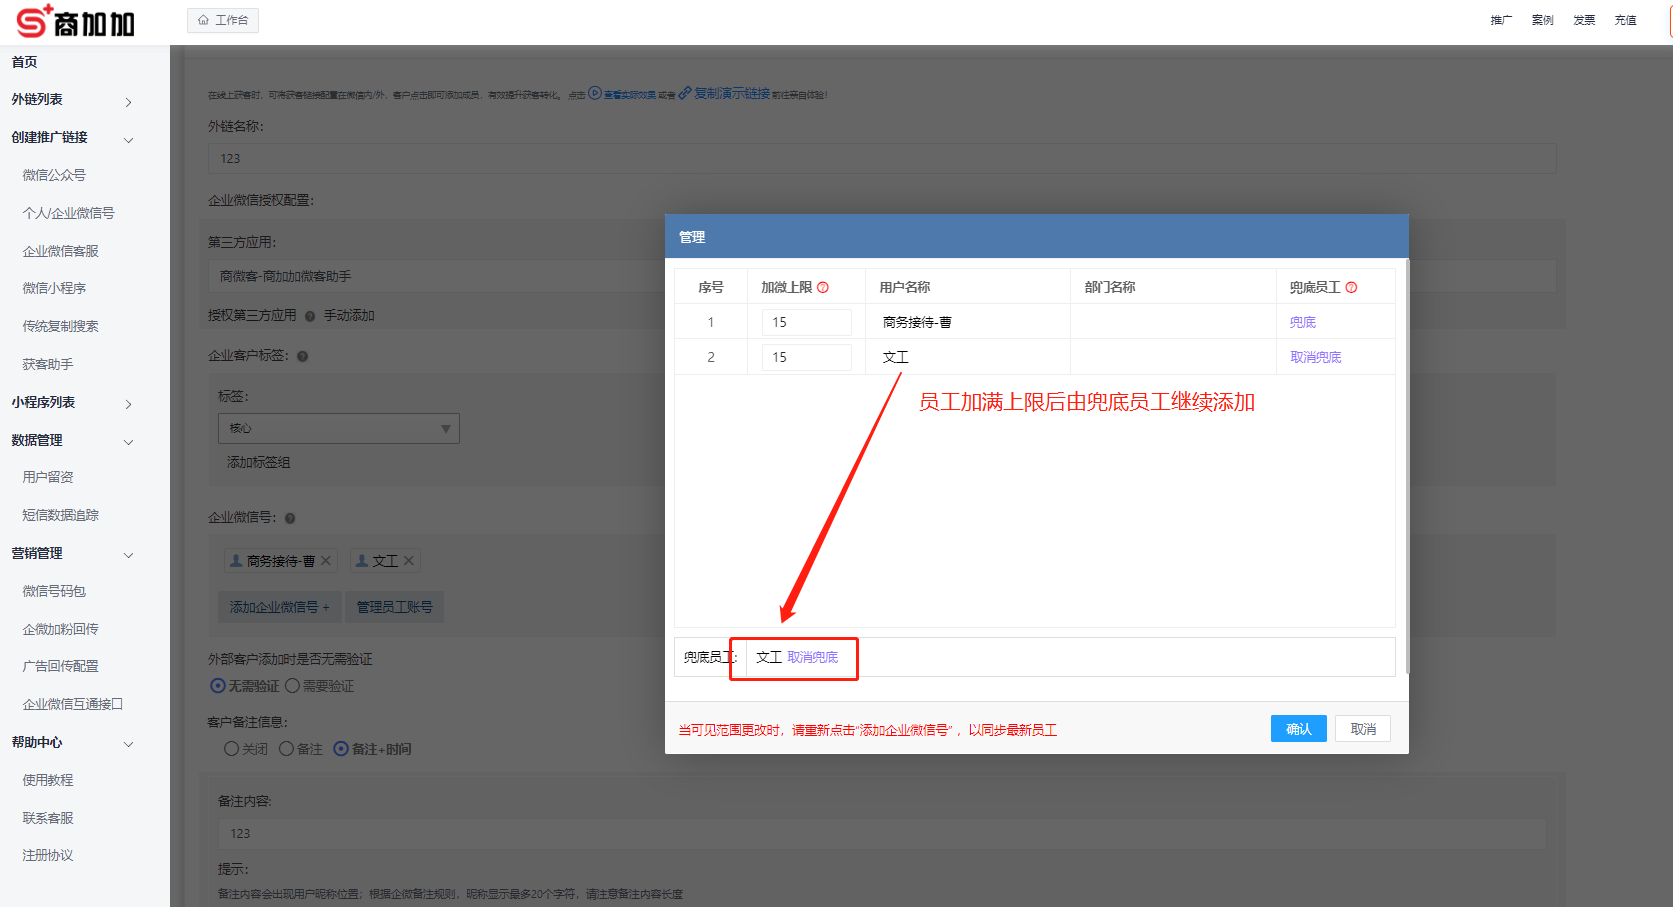This screenshot has height=907, width=1673.
Task: Click the play icon before 查看实际效果
Action: (x=596, y=93)
